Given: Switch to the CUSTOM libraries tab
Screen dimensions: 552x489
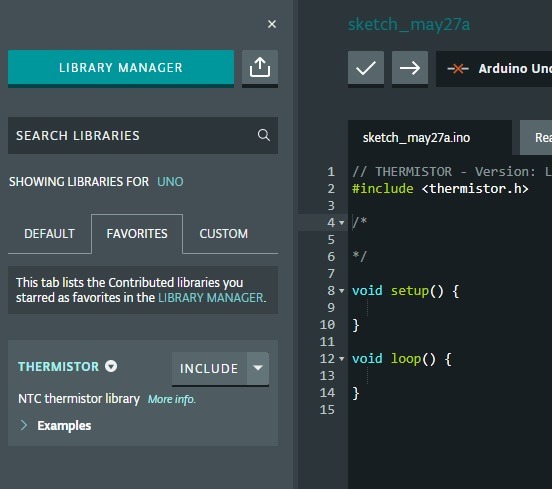Looking at the screenshot, I should [x=224, y=234].
